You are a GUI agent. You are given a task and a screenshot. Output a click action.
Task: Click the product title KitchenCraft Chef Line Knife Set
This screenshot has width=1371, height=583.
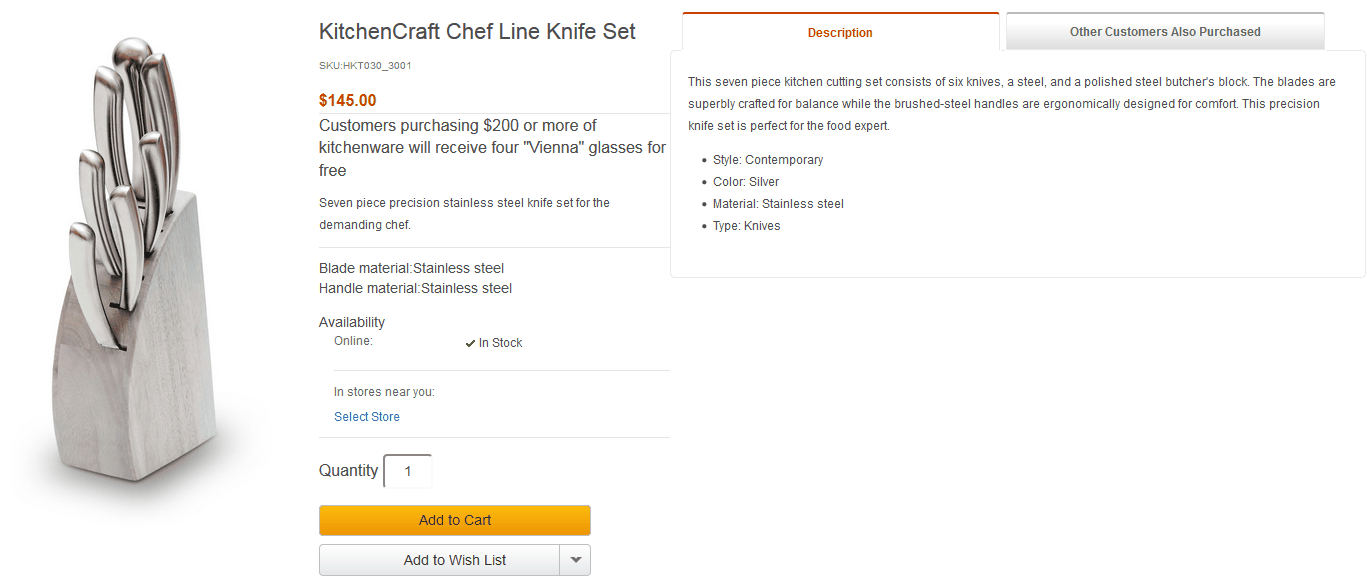(477, 31)
